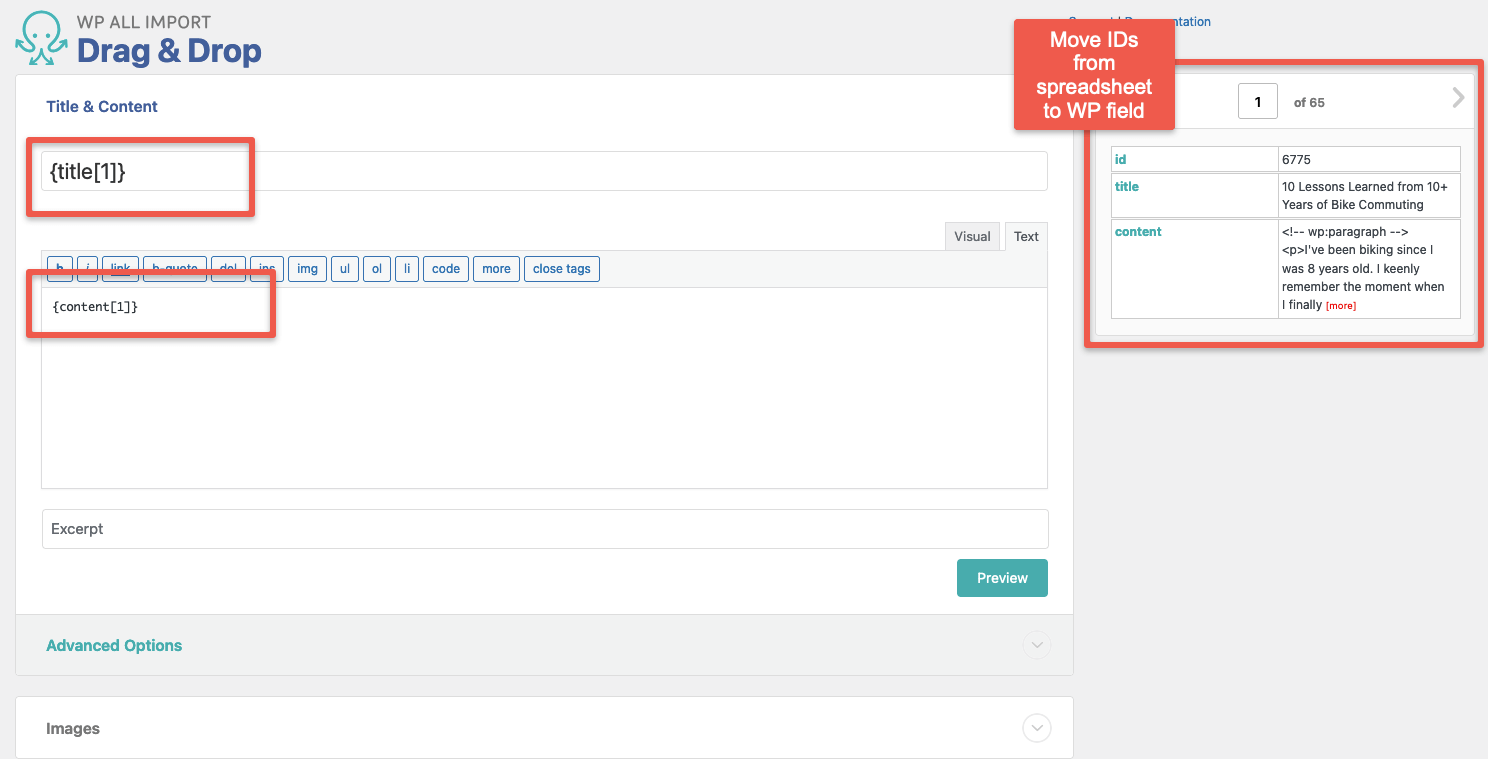Switch editor to the Visual tab
This screenshot has width=1488, height=759.
tap(972, 236)
